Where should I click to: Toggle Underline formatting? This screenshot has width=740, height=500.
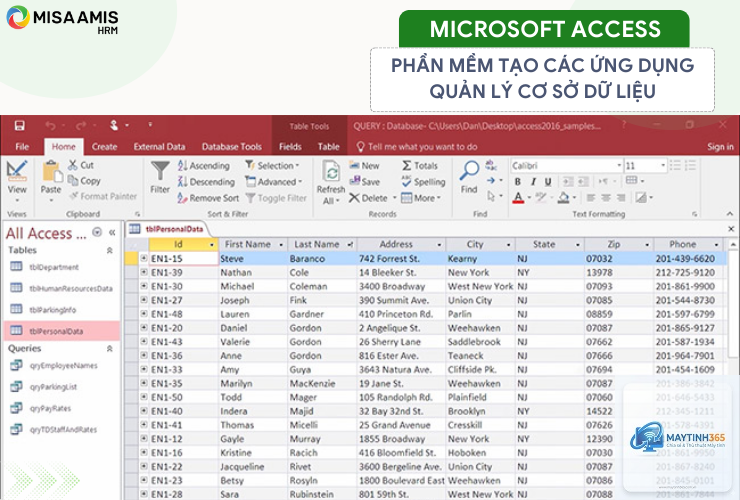point(548,182)
